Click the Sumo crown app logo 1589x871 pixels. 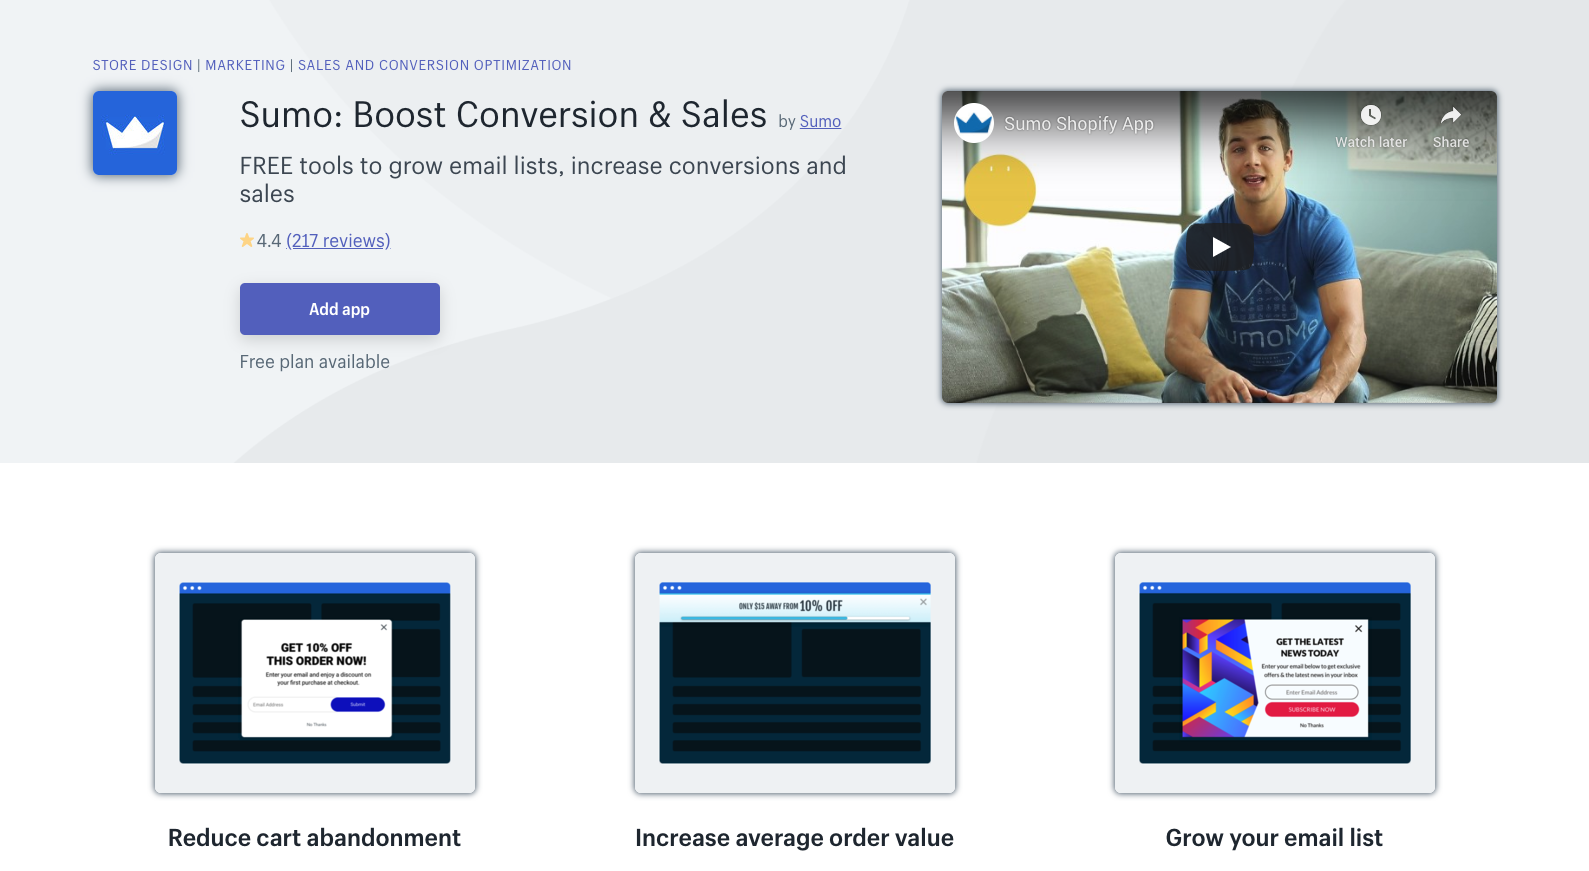pos(135,133)
